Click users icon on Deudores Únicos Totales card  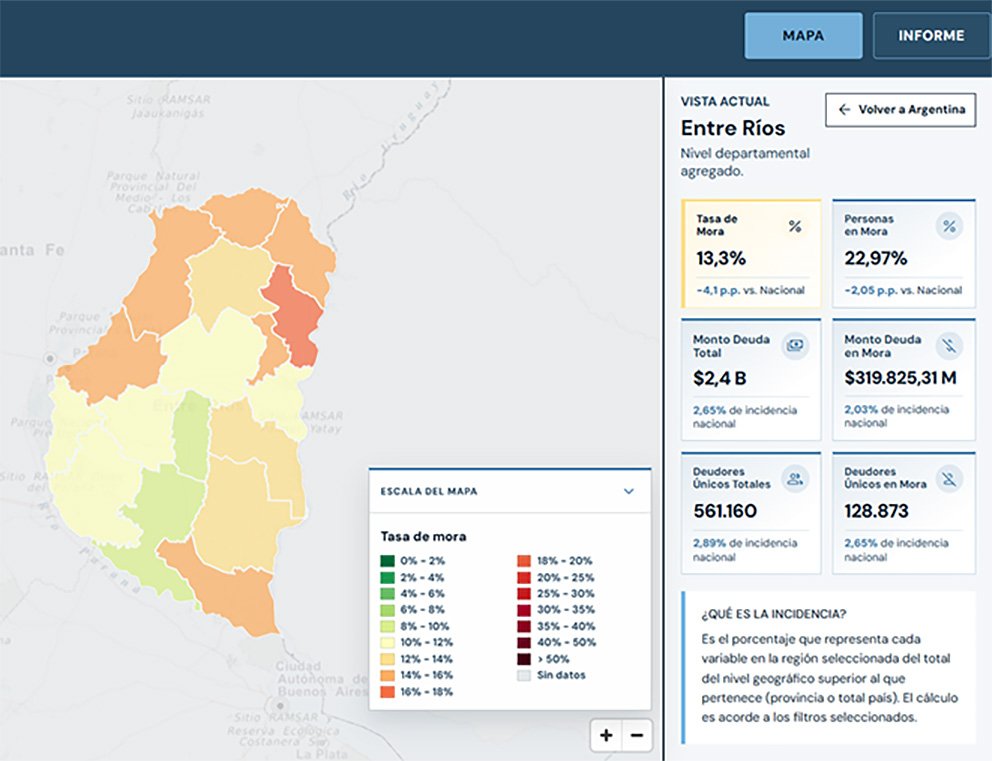click(795, 478)
